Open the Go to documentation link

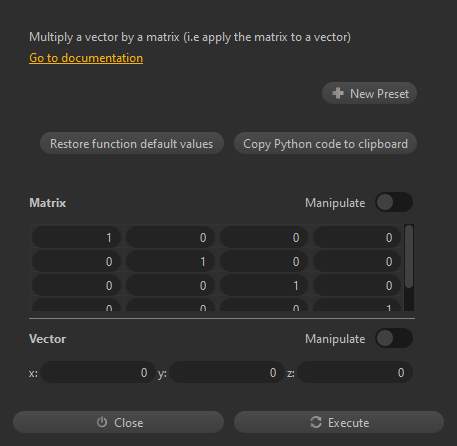click(86, 58)
